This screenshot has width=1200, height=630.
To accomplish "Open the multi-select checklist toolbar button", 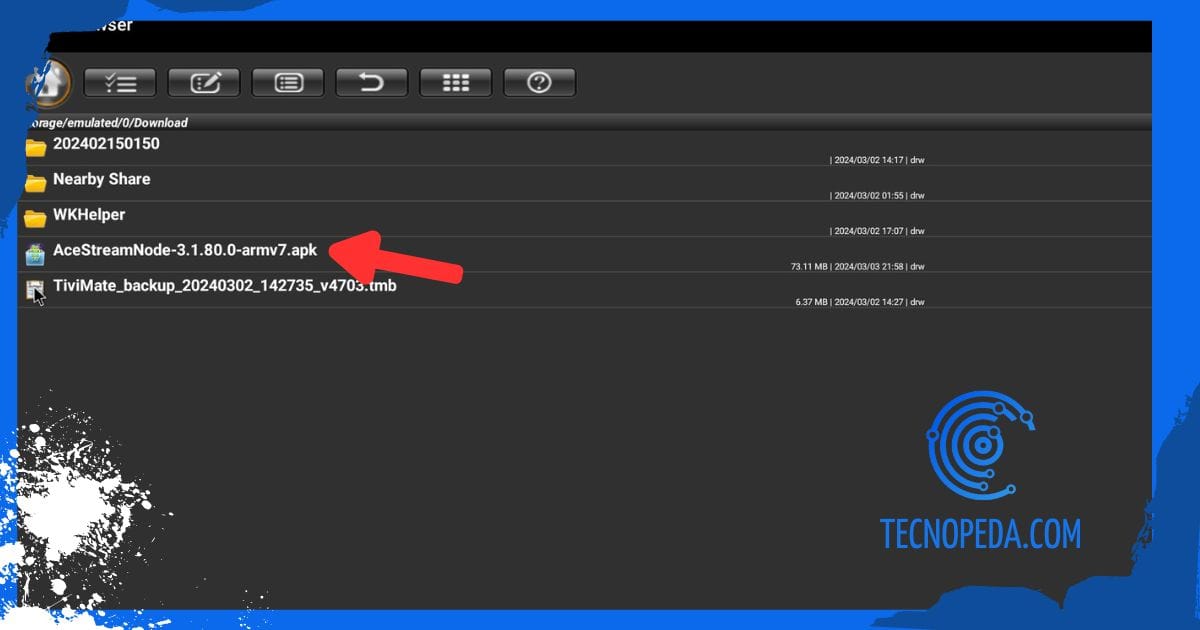I will coord(119,82).
